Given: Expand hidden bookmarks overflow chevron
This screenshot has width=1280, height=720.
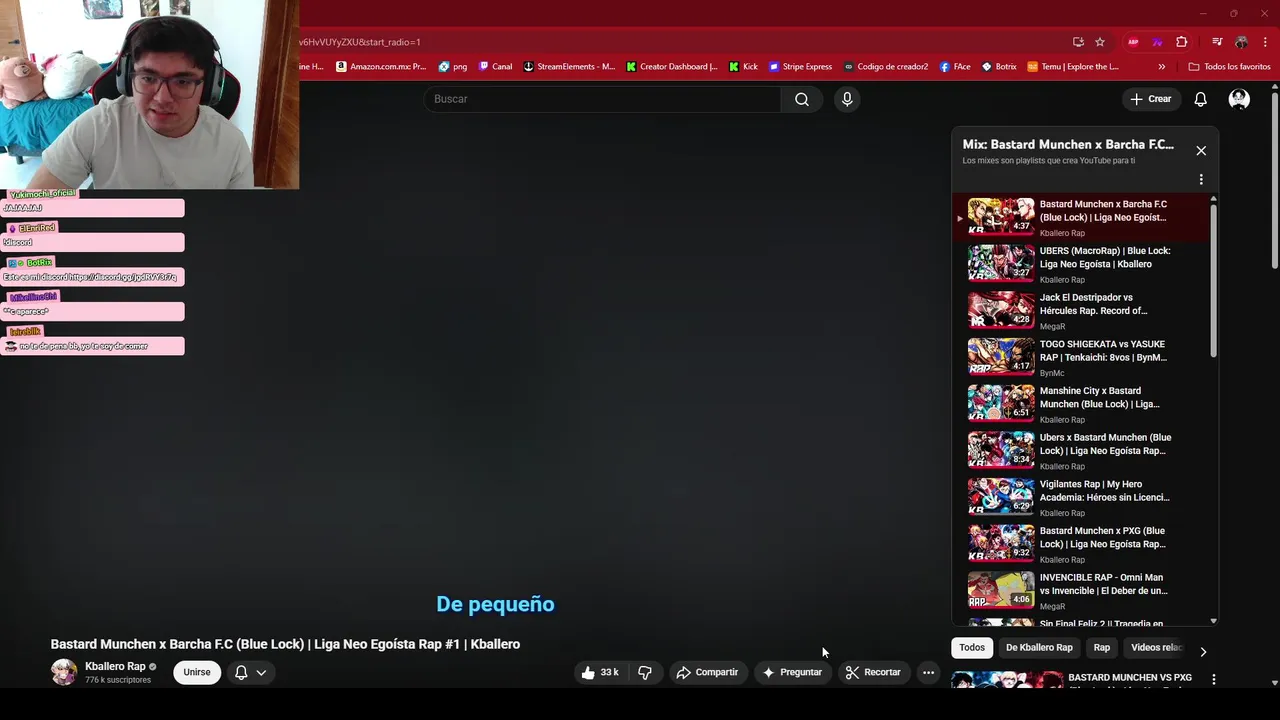Looking at the screenshot, I should (x=1161, y=67).
